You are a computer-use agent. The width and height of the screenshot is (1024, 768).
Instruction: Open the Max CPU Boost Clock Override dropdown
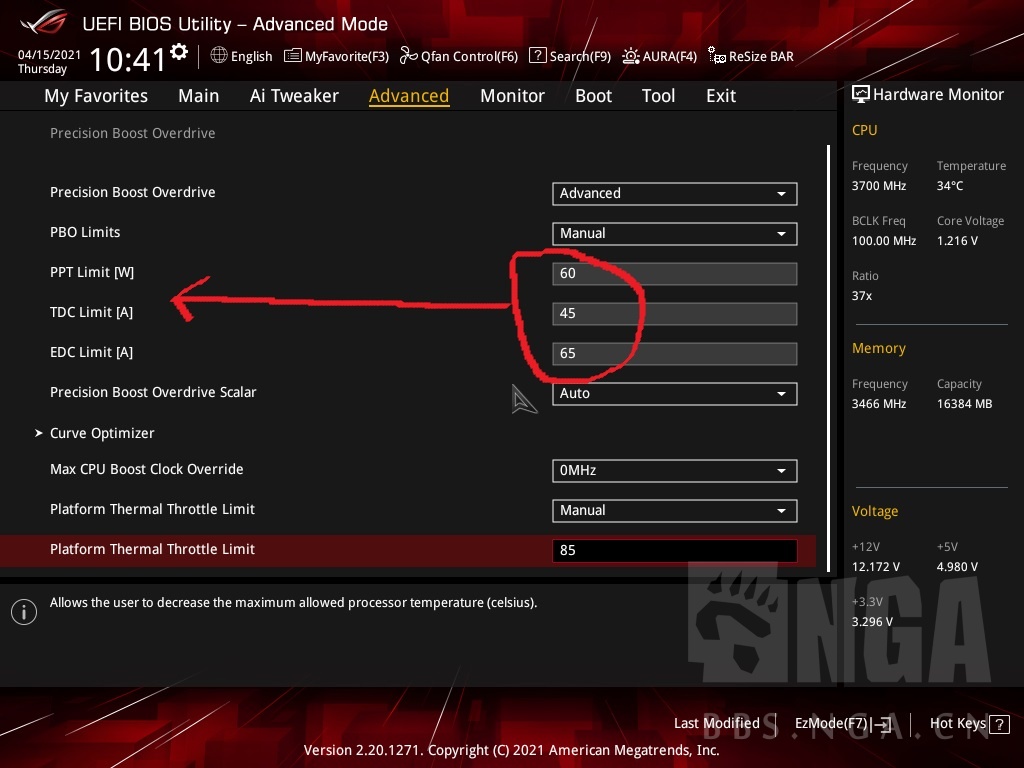tap(674, 470)
